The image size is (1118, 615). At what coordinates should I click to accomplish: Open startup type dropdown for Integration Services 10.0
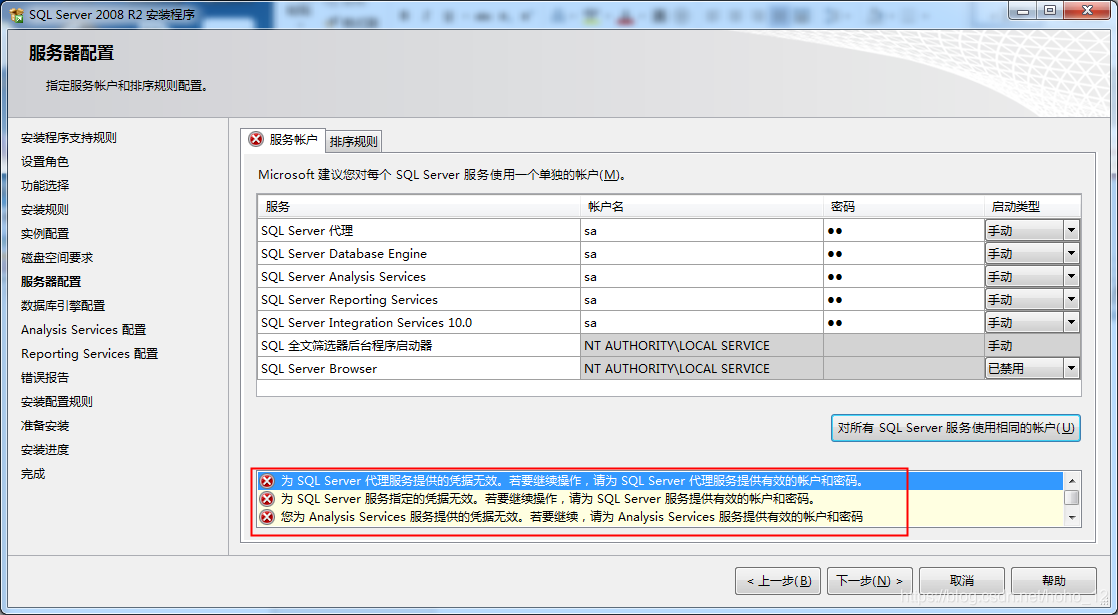point(1071,322)
